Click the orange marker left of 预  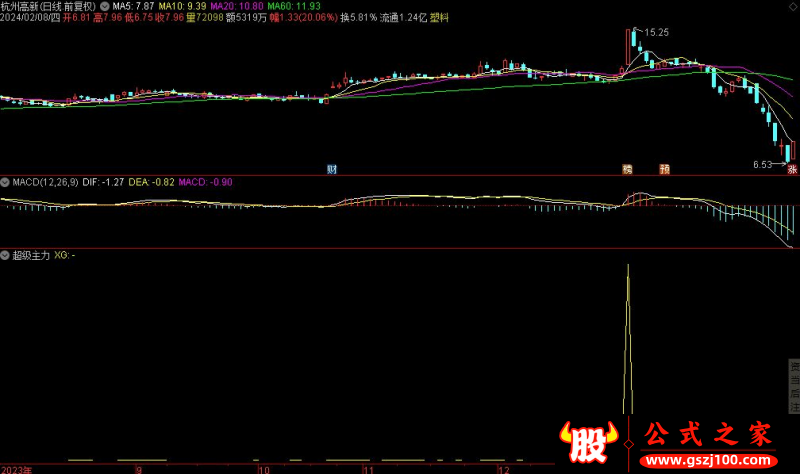coord(627,169)
